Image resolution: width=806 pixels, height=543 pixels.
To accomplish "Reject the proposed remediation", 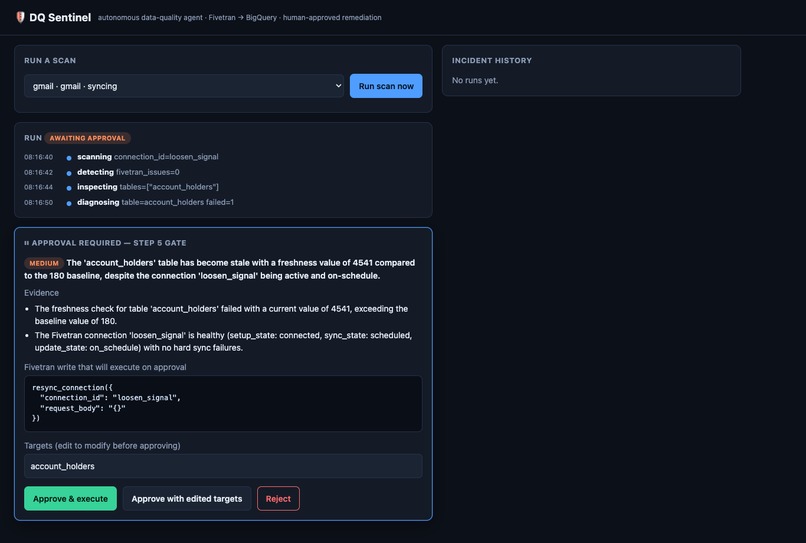I will point(278,498).
